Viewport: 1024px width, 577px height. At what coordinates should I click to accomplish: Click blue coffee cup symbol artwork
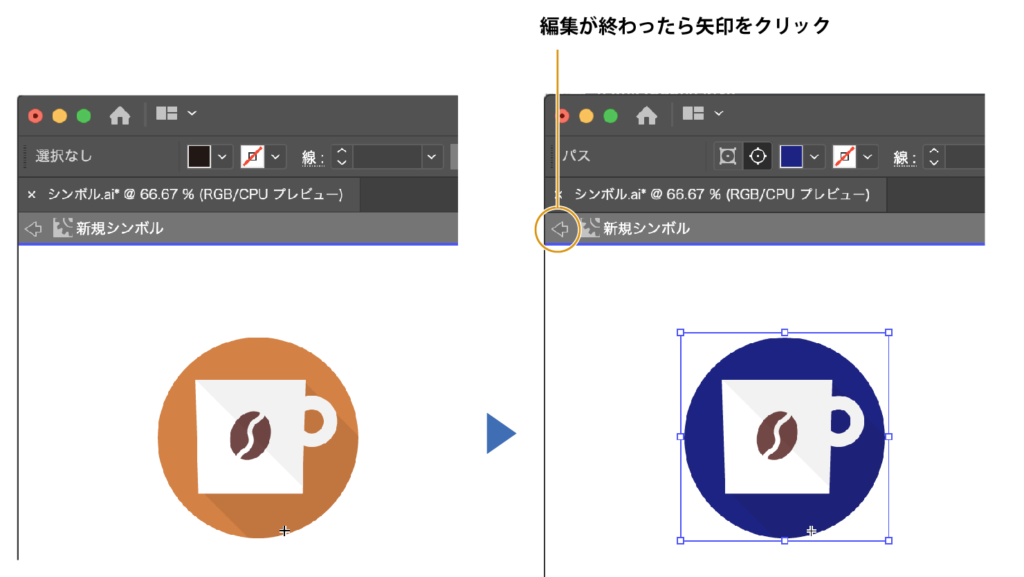pos(784,437)
